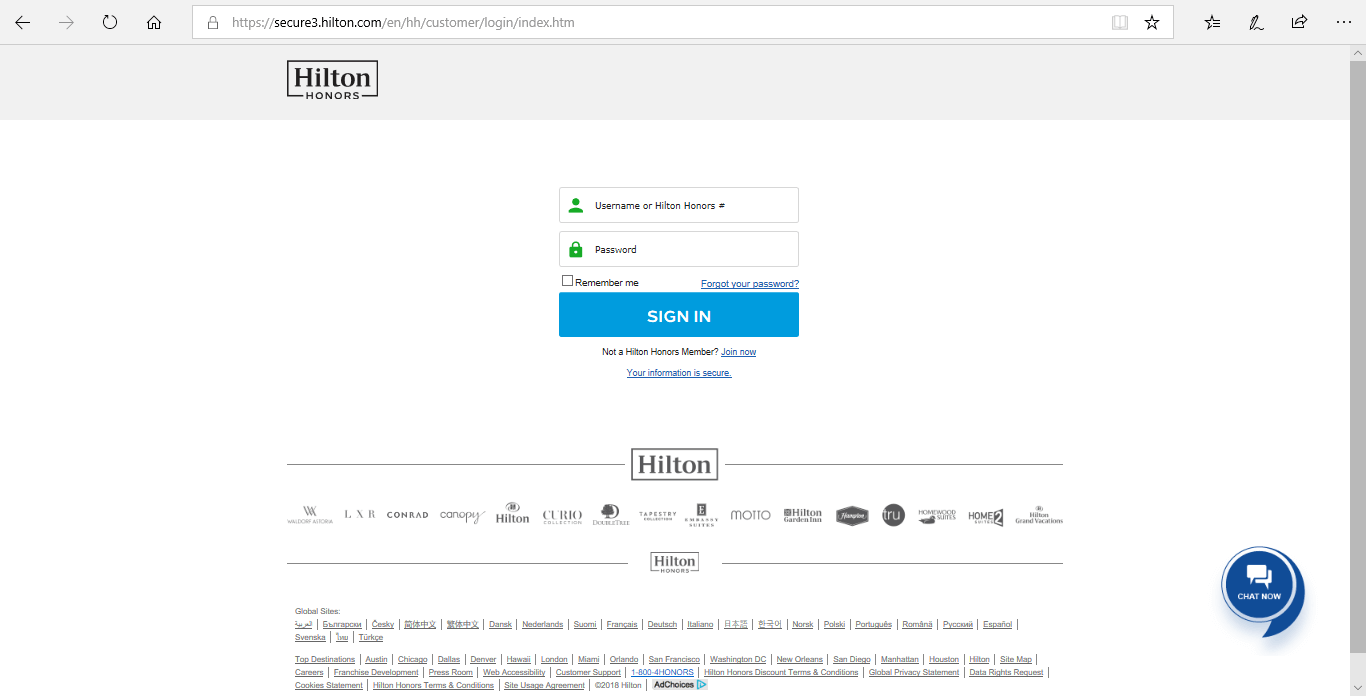This screenshot has height=696, width=1366.
Task: Click the add notes pen icon
Action: (x=1256, y=22)
